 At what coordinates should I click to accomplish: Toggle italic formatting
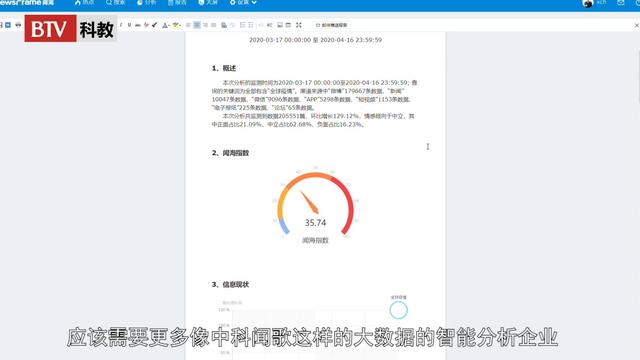pyautogui.click(x=121, y=25)
